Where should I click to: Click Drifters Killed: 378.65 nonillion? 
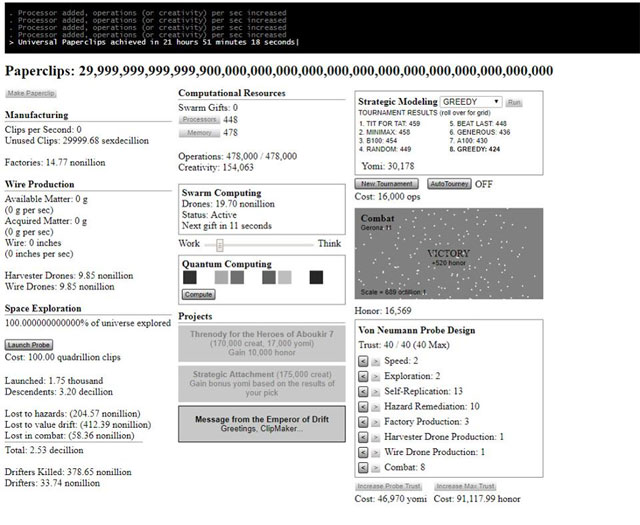pos(68,472)
